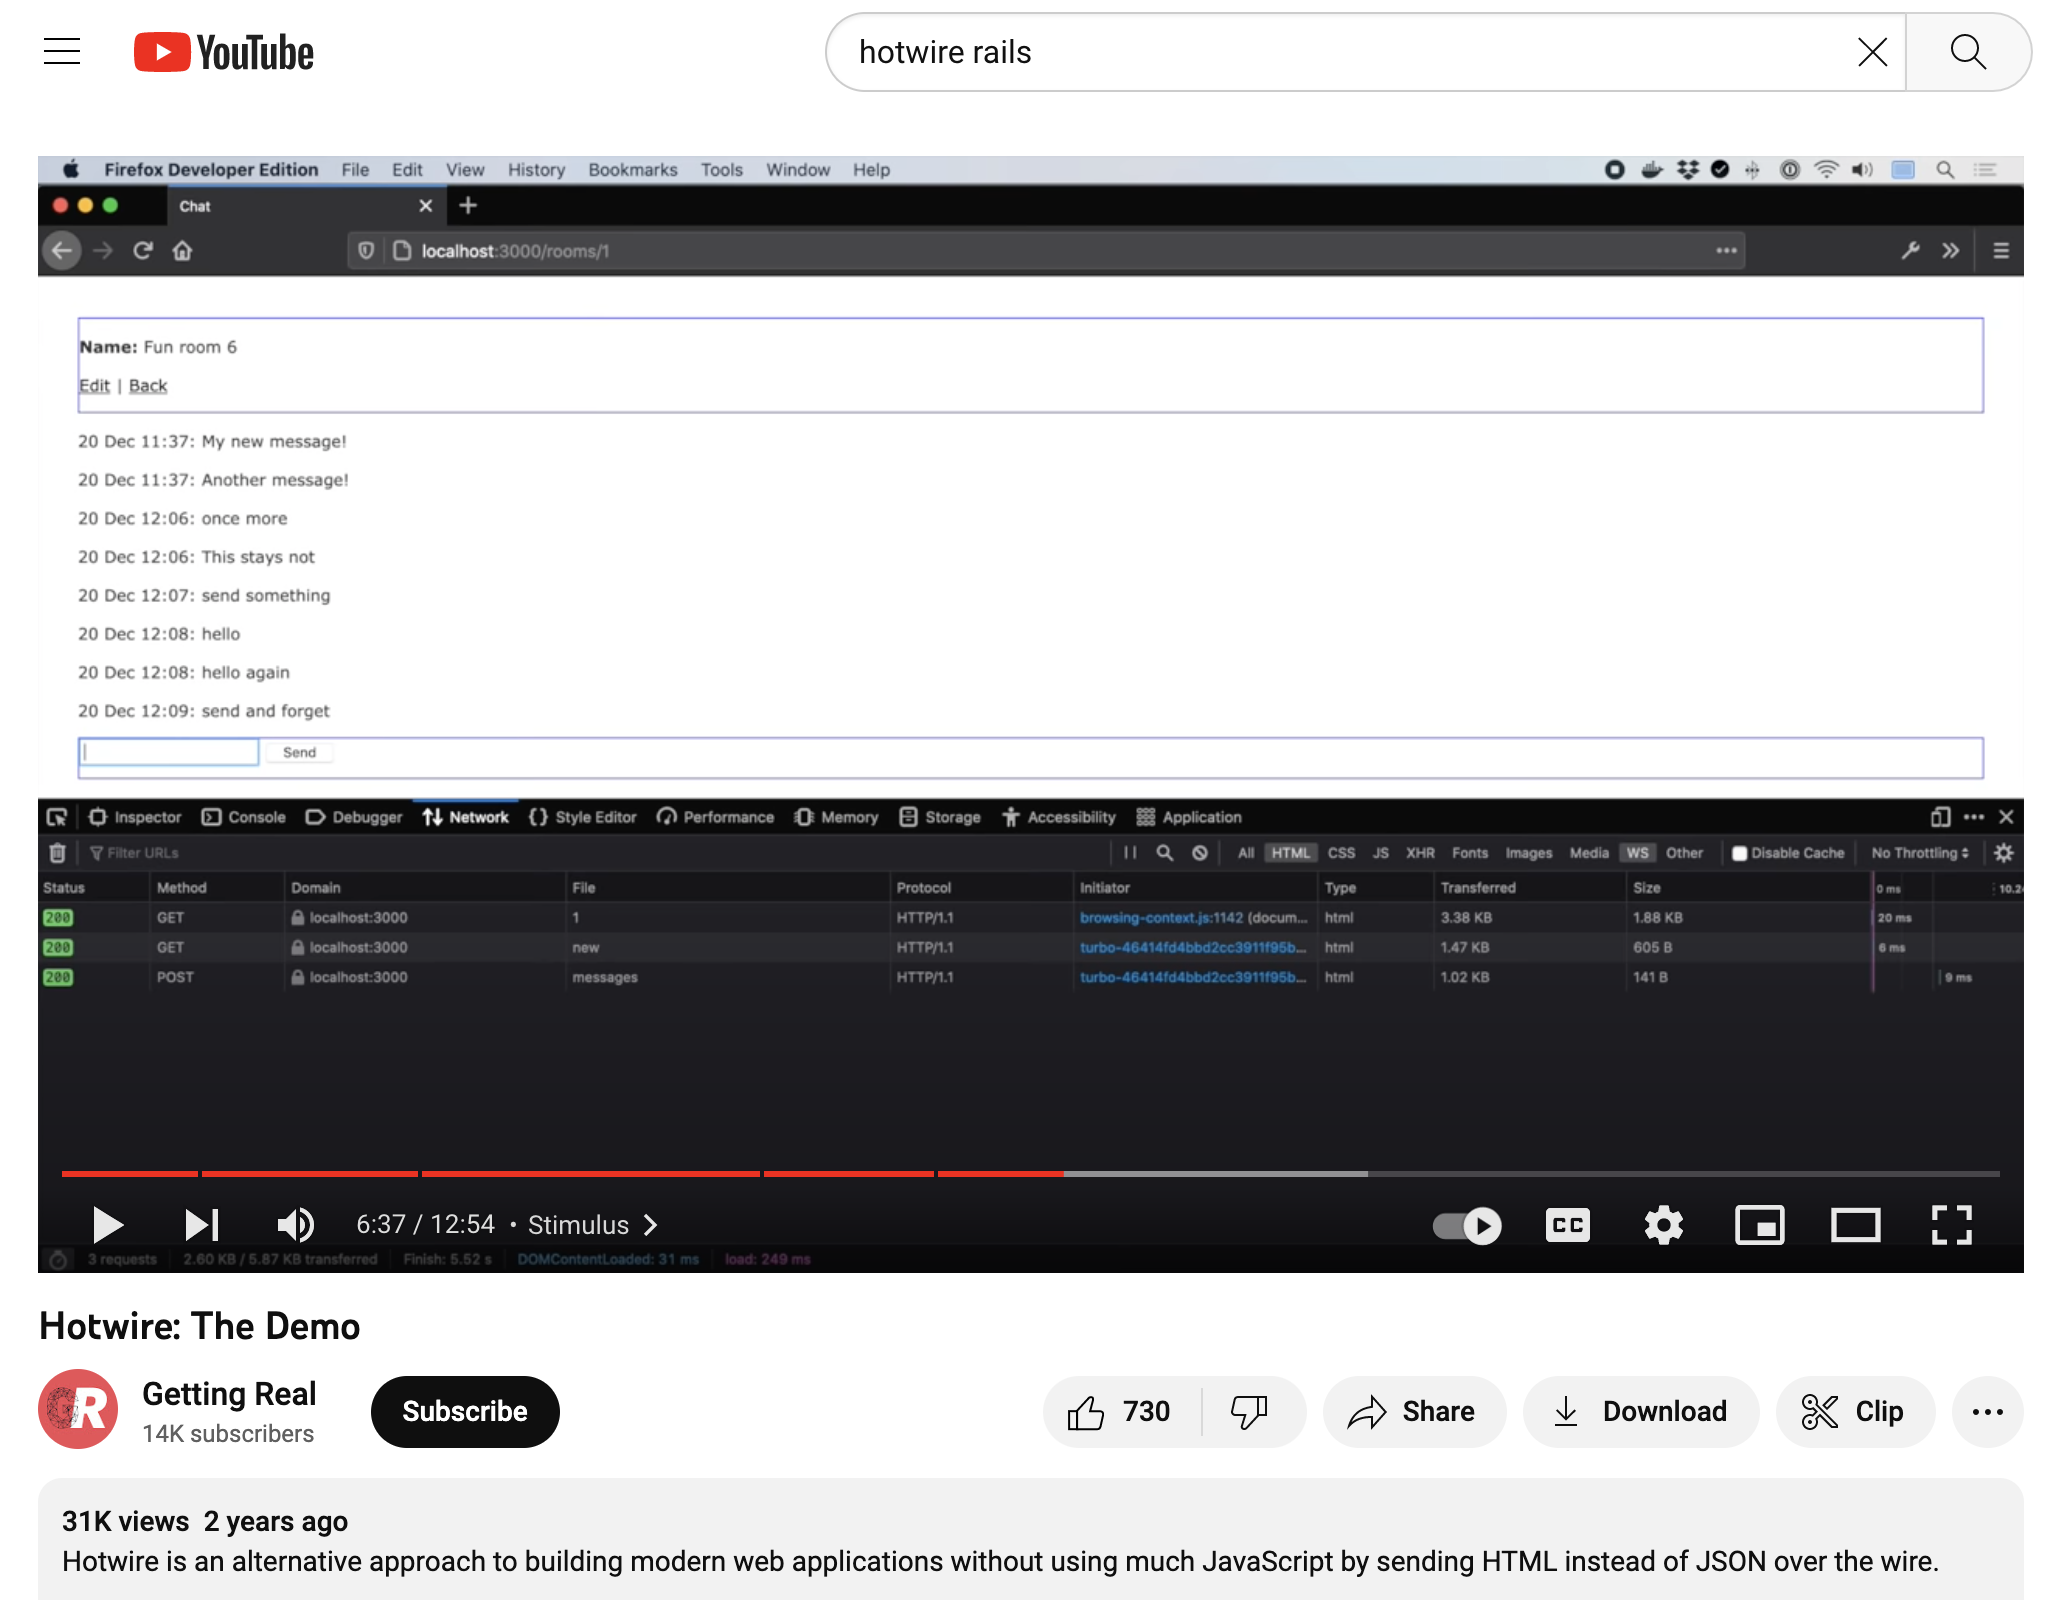
Task: Click the Back link under Fun room 6
Action: [x=148, y=386]
